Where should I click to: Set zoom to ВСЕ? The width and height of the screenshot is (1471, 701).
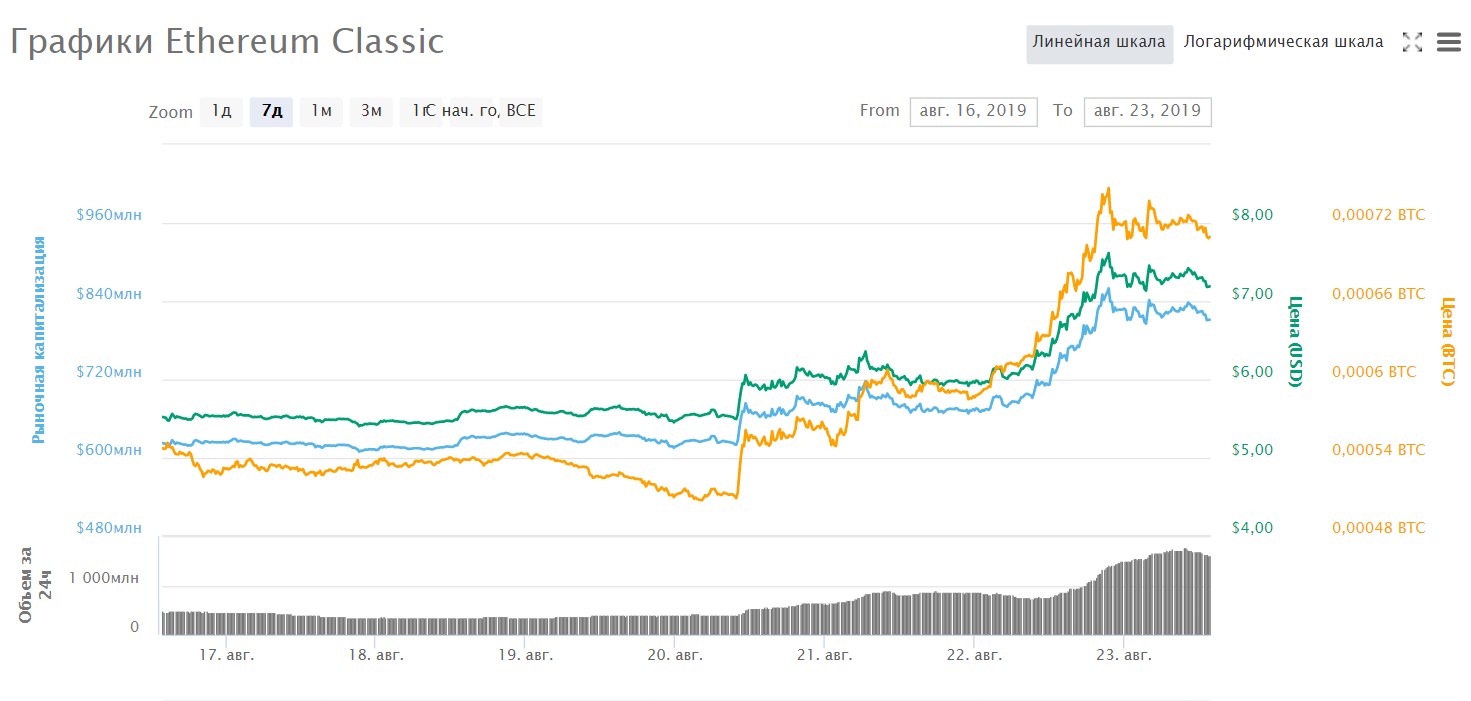tap(521, 111)
